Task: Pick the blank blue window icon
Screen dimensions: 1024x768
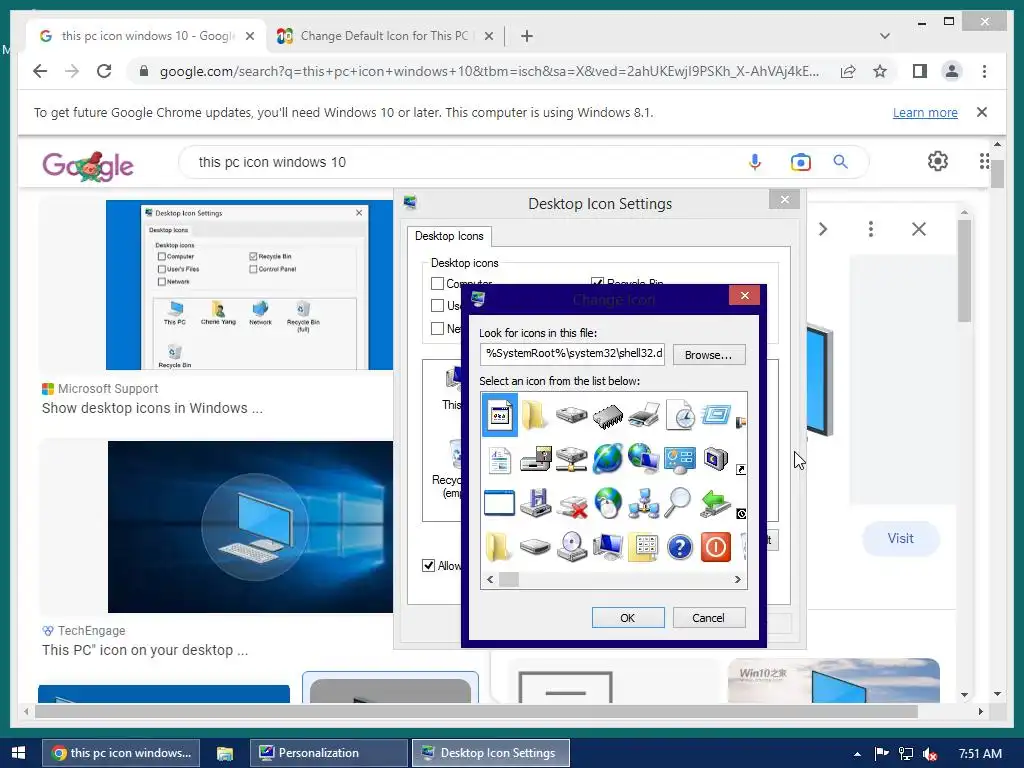Action: tap(500, 504)
